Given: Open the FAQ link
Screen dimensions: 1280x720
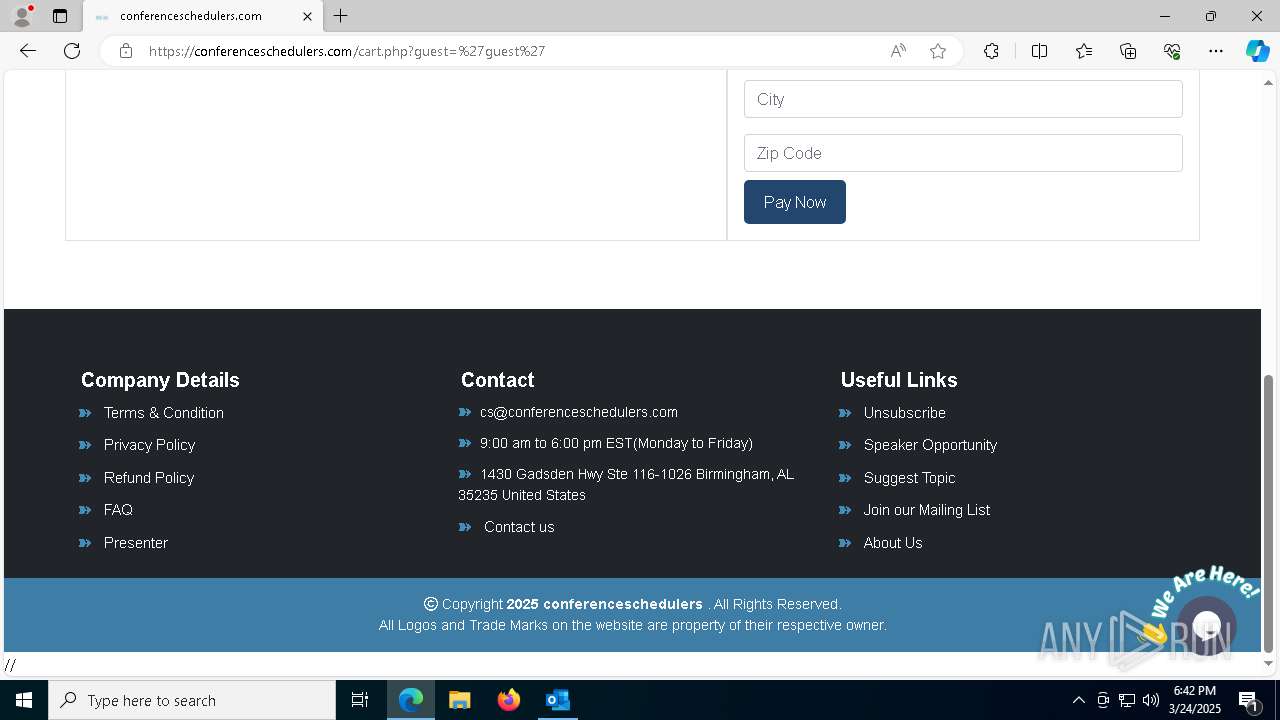Looking at the screenshot, I should click(x=118, y=510).
